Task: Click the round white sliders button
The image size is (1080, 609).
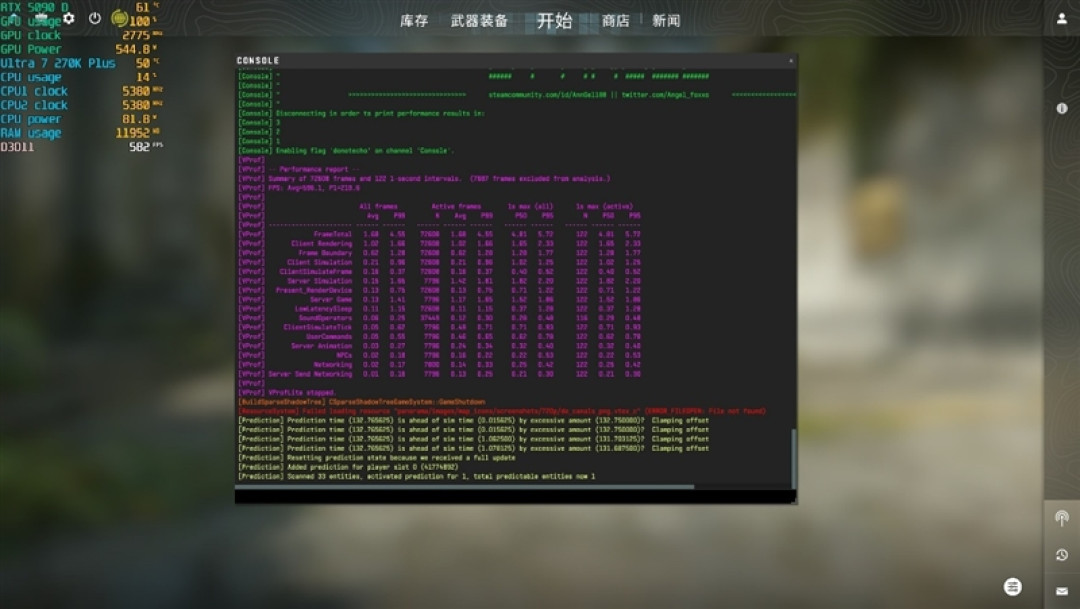Action: (x=1012, y=587)
